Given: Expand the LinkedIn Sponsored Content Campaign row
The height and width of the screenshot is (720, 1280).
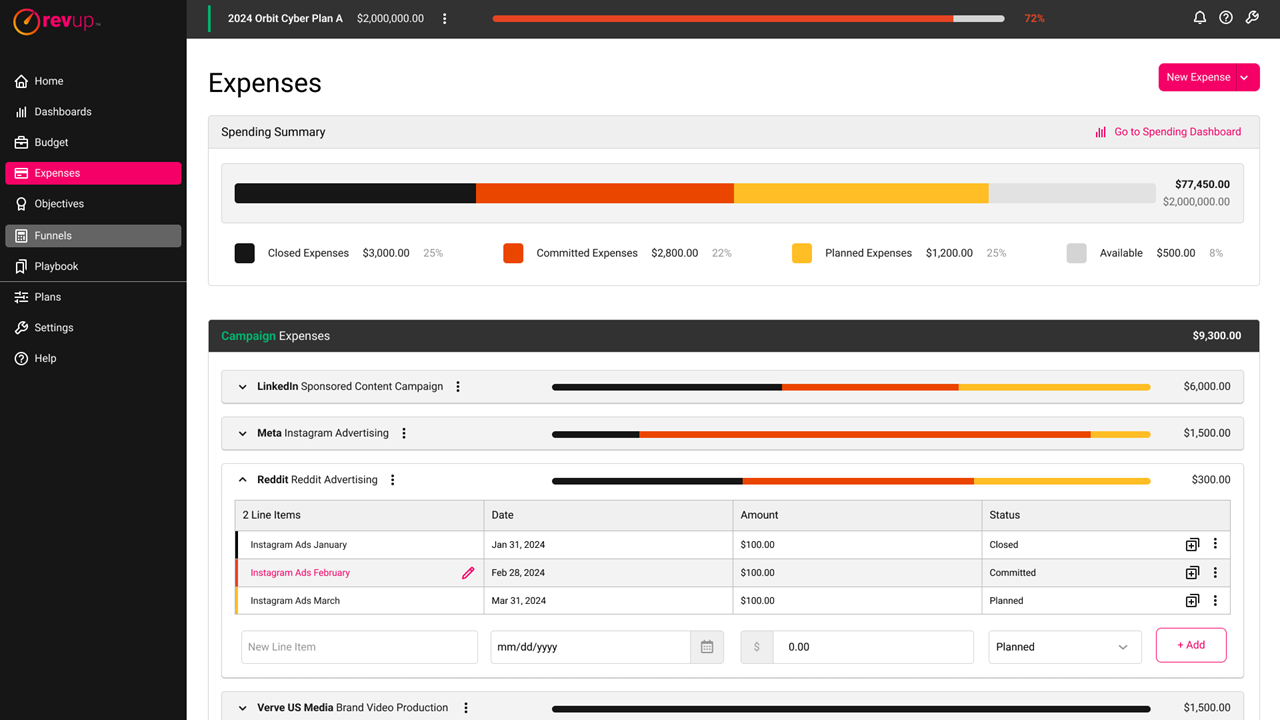Looking at the screenshot, I should 242,387.
